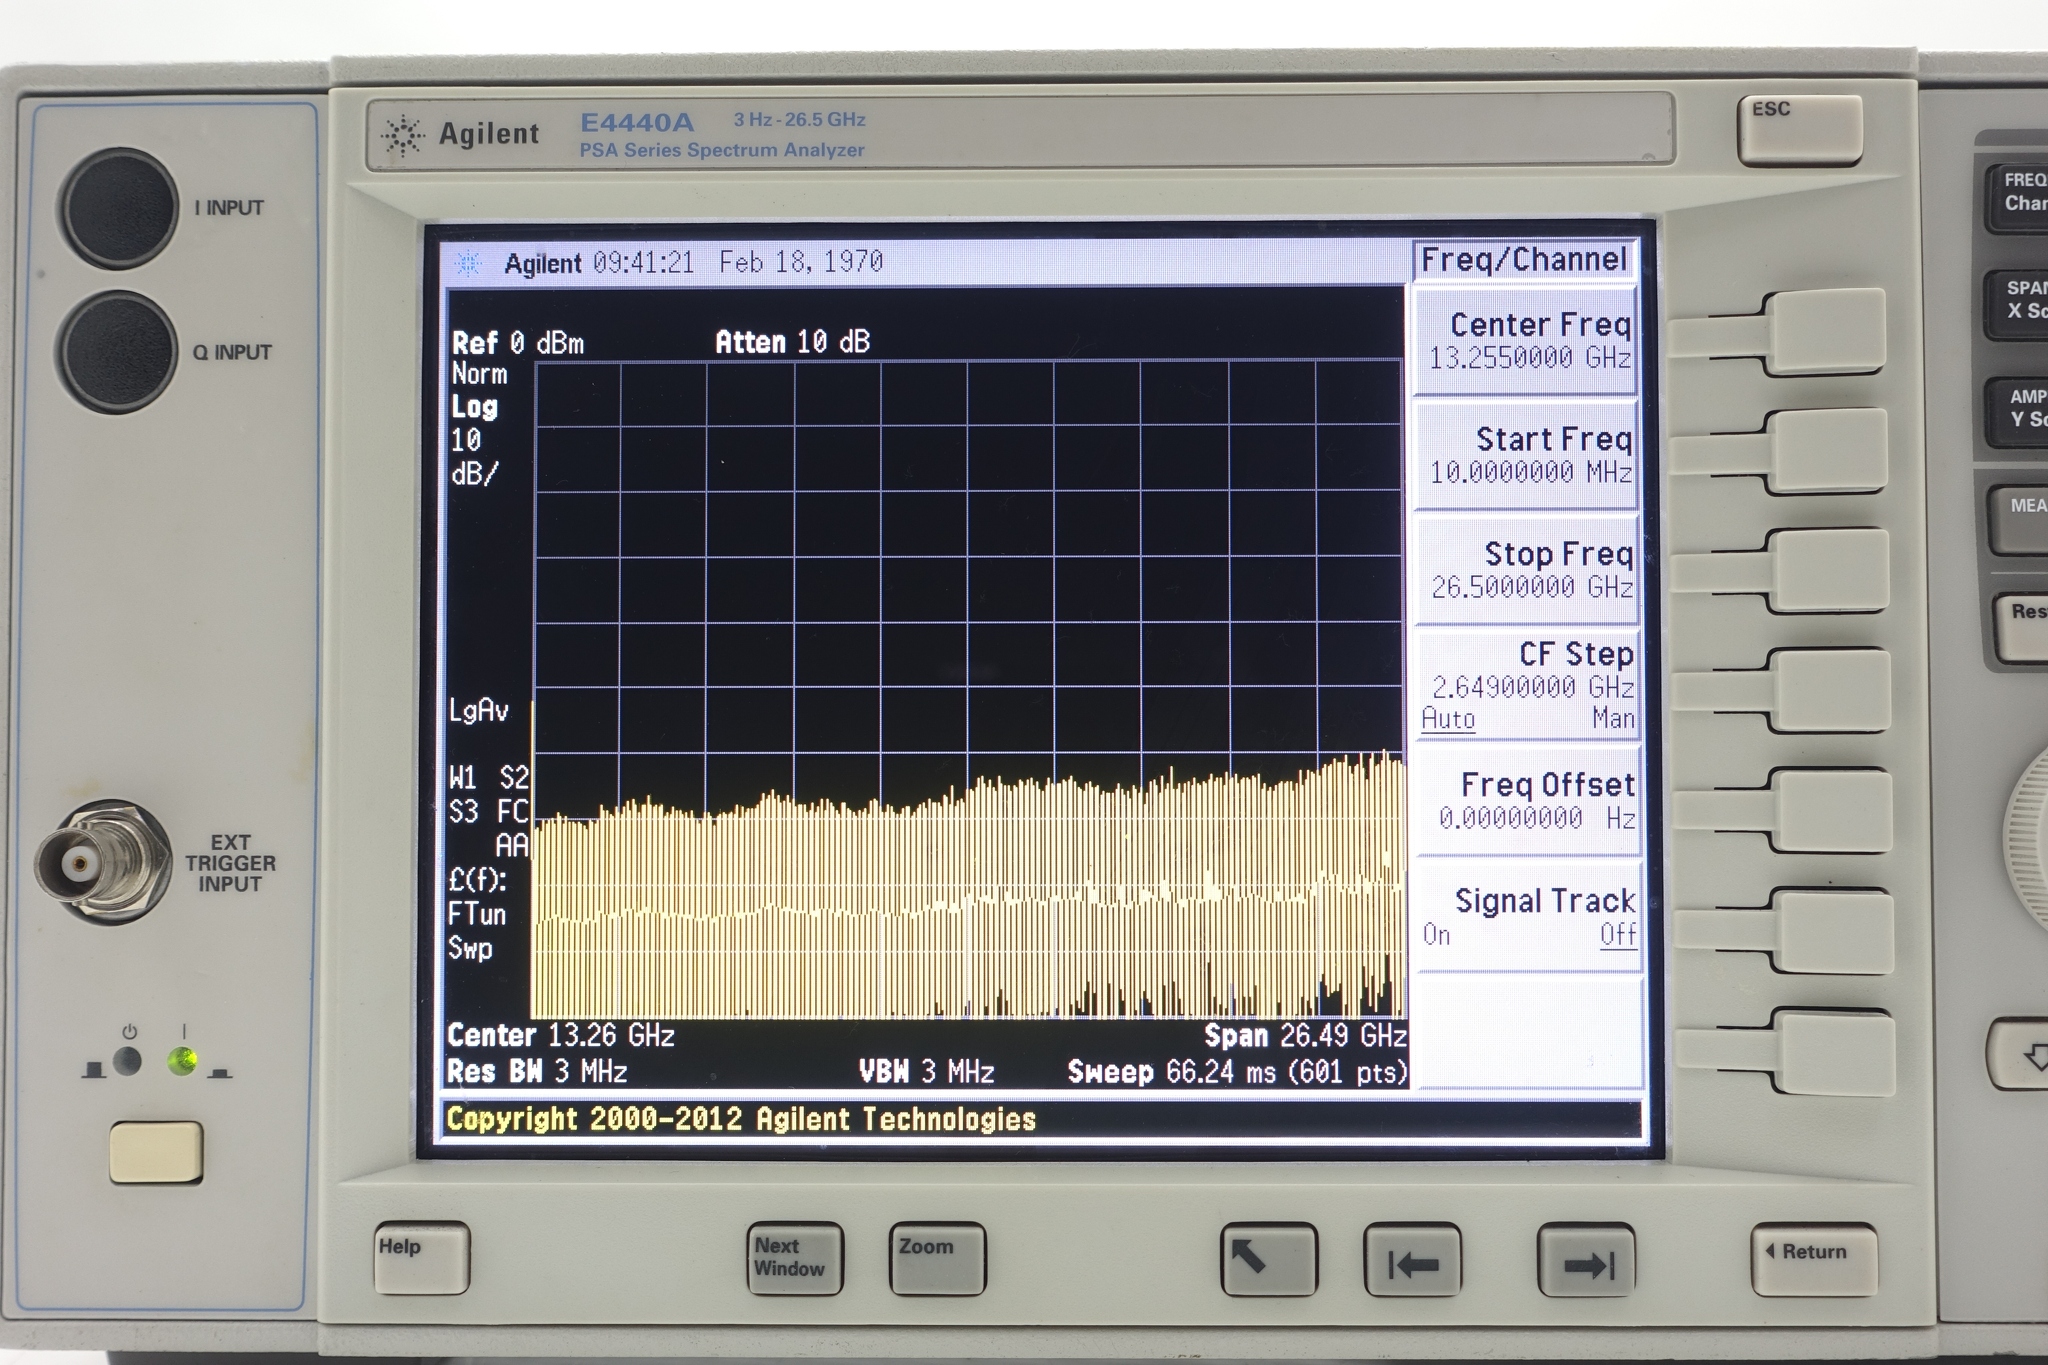
Task: Click the down-arrow key at right edge
Action: point(2020,1055)
